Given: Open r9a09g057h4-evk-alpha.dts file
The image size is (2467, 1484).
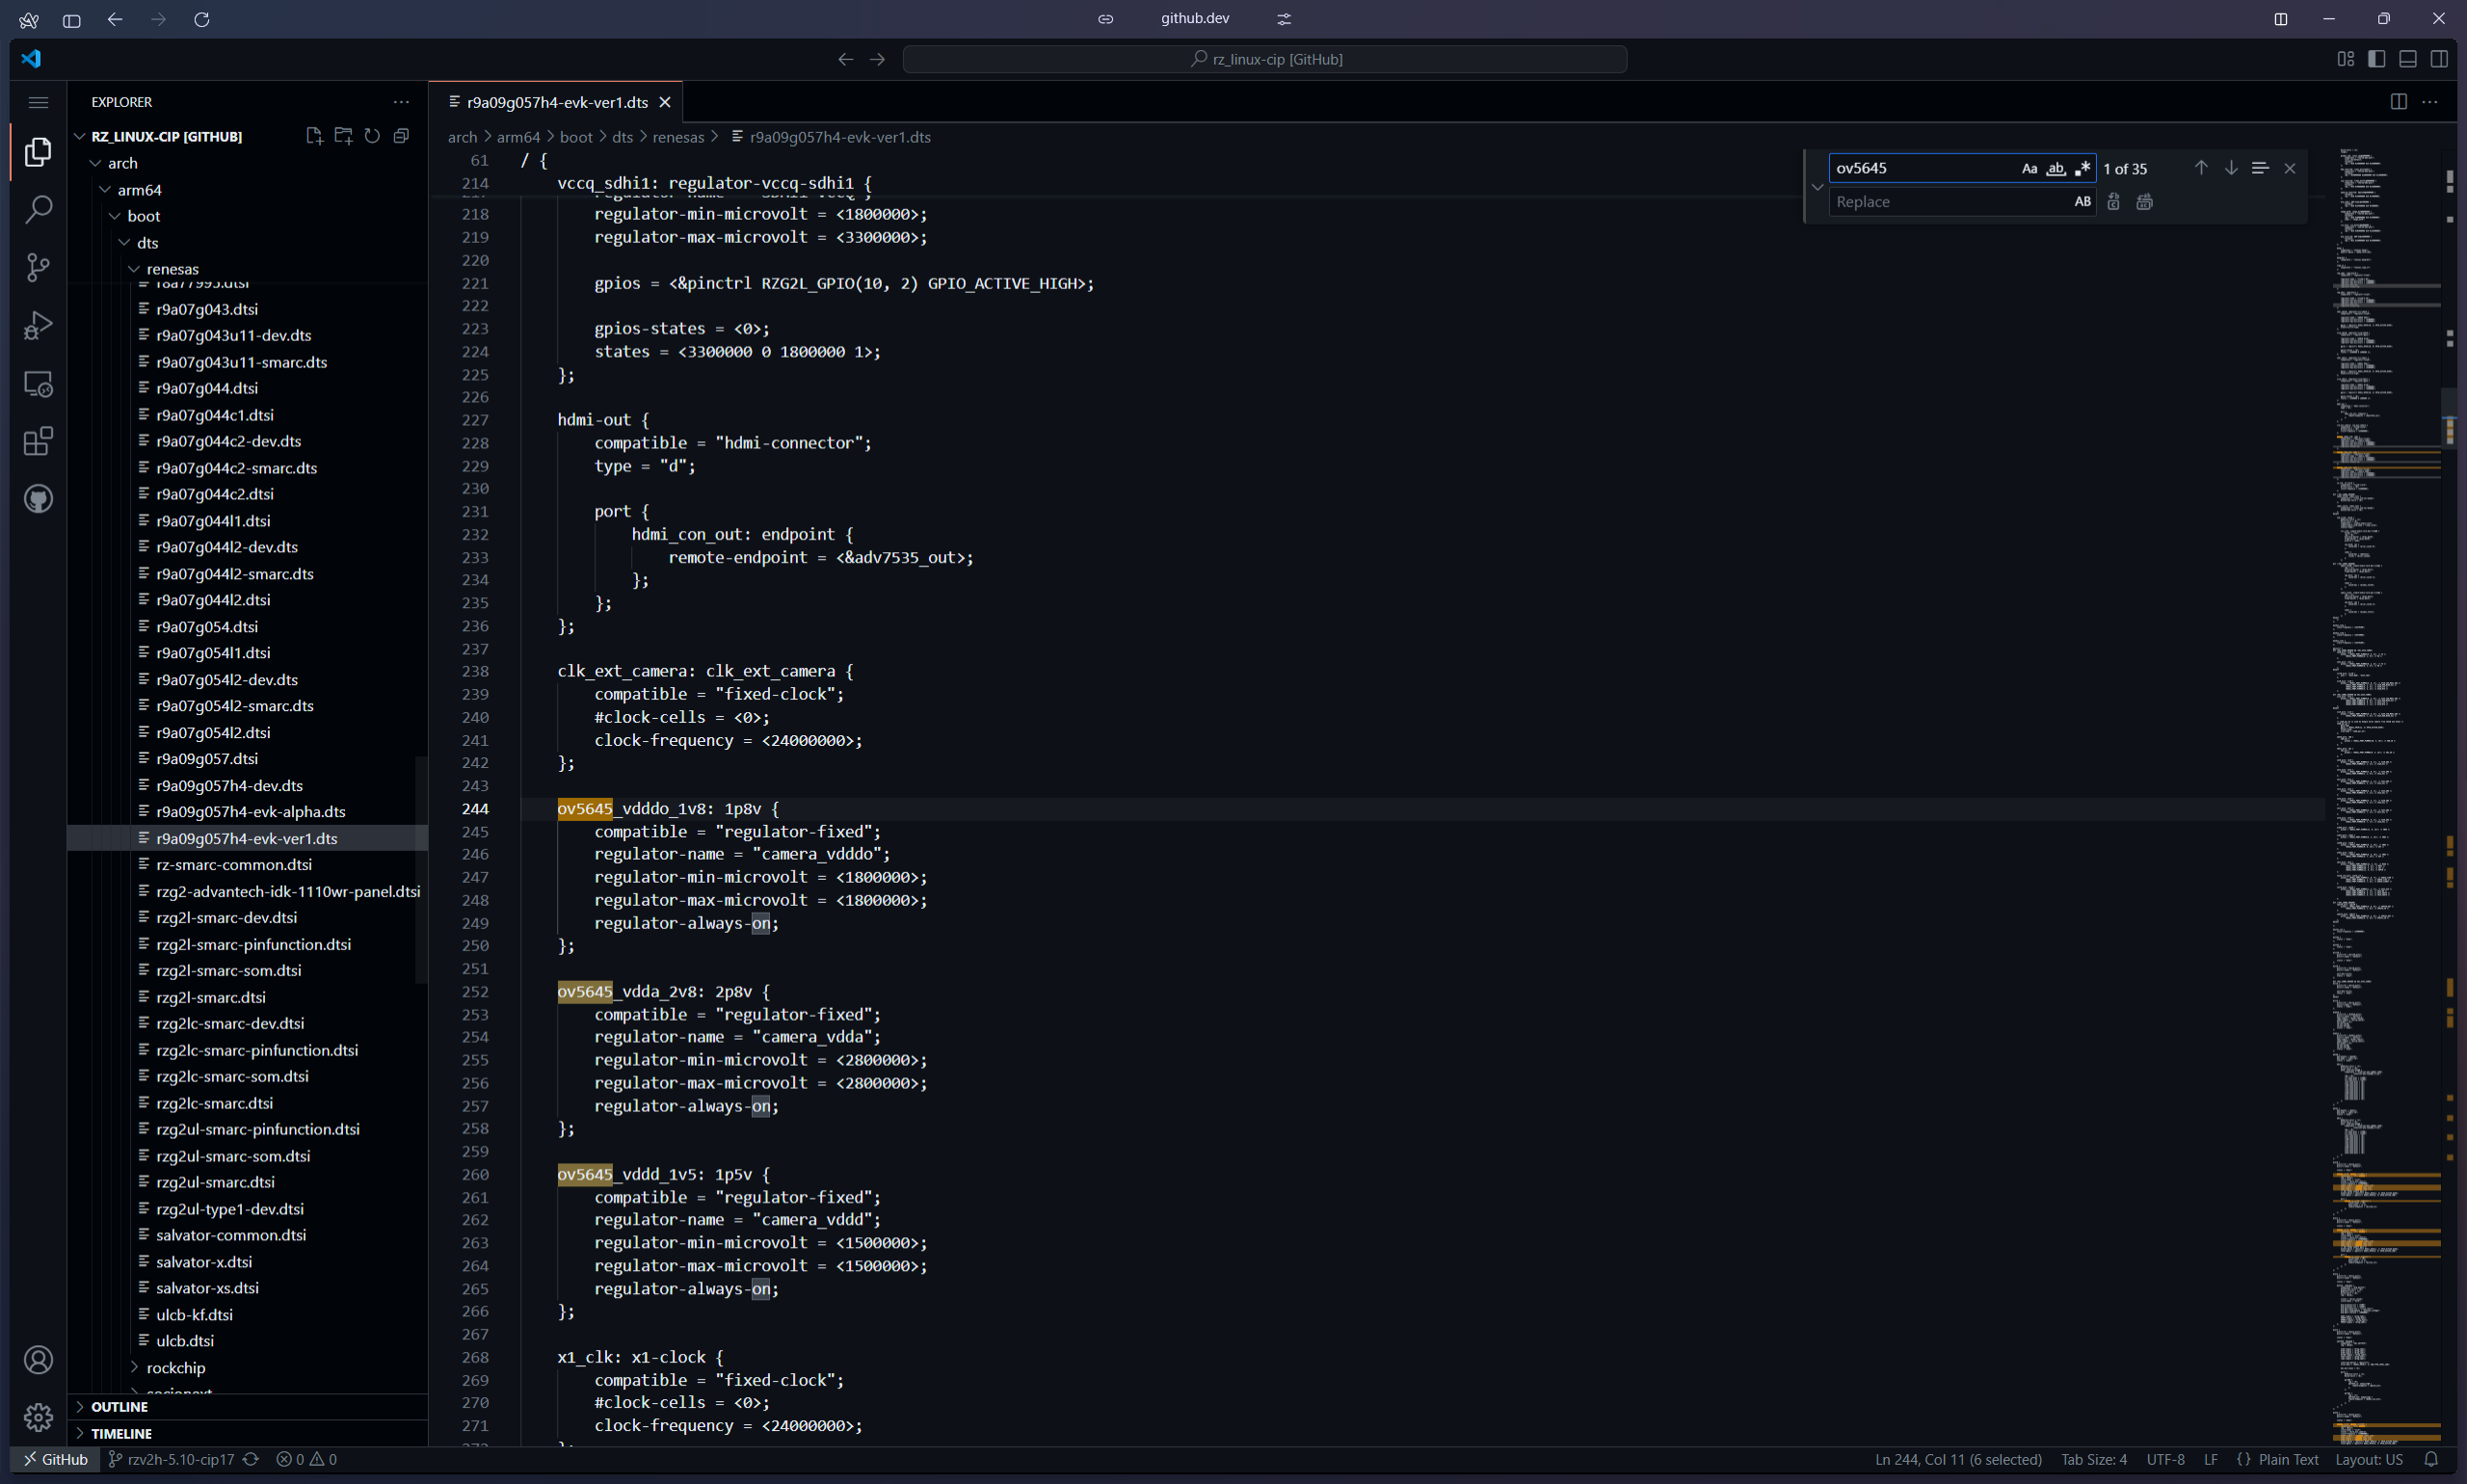Looking at the screenshot, I should click(x=250, y=811).
